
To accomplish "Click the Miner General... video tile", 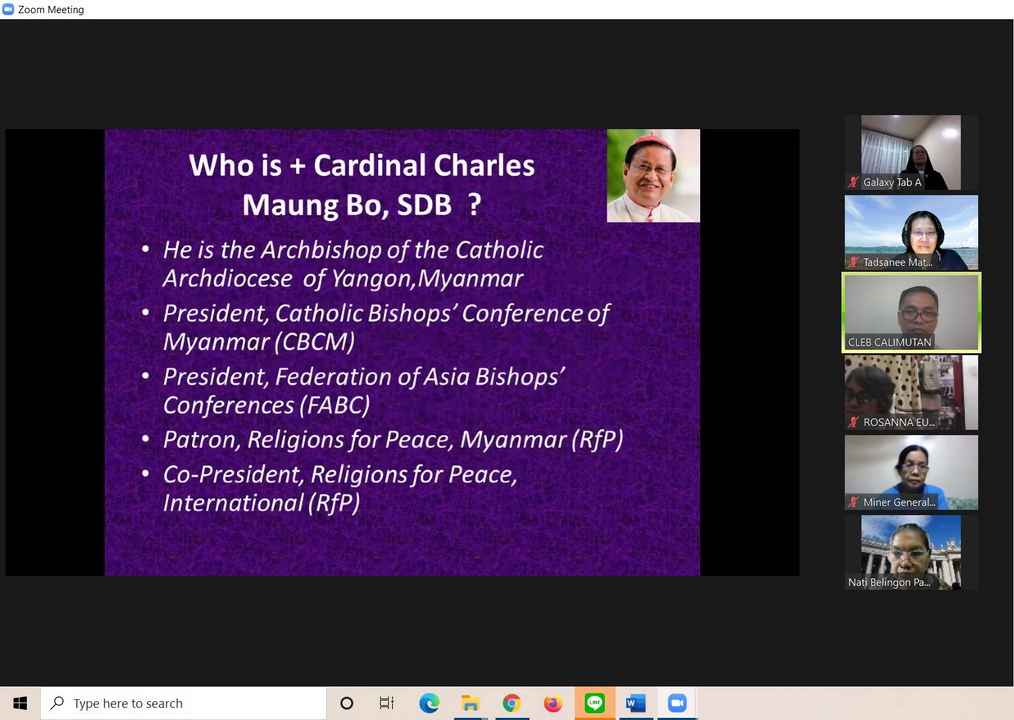I will [x=911, y=472].
